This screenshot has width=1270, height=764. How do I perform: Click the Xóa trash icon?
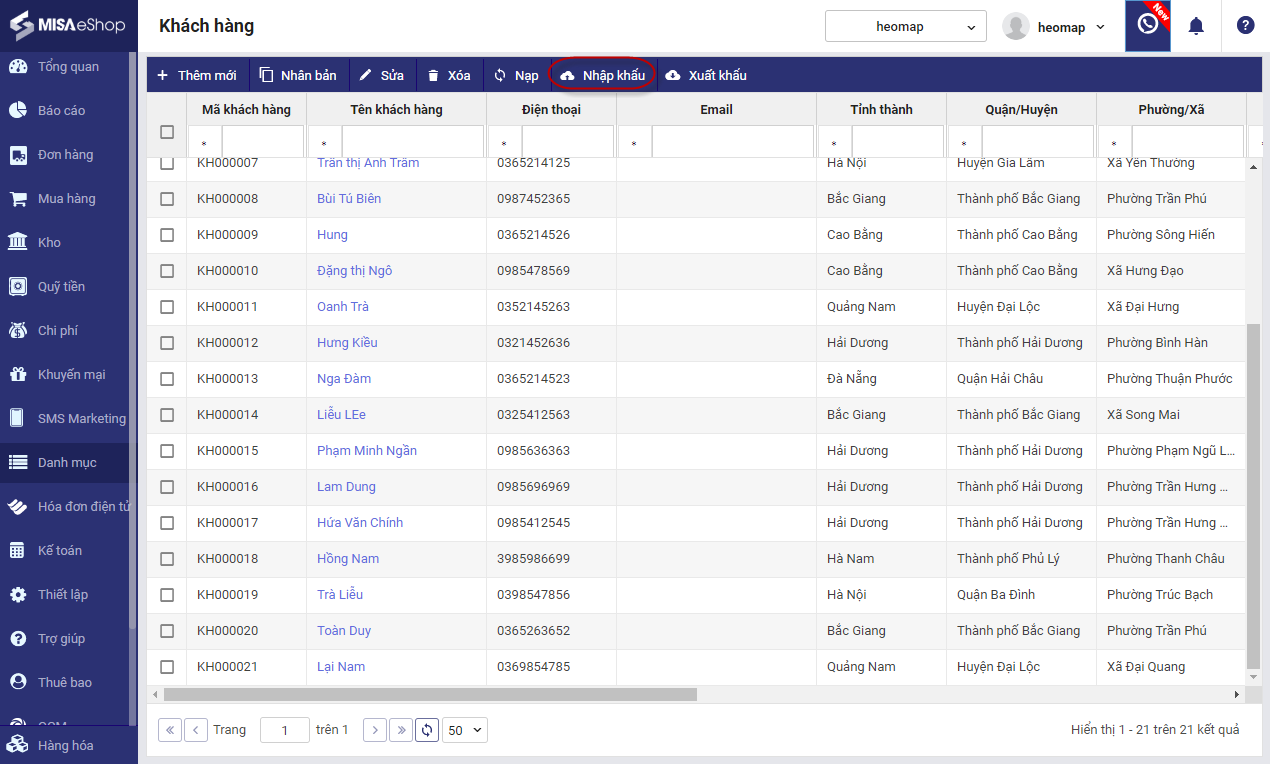pos(433,75)
